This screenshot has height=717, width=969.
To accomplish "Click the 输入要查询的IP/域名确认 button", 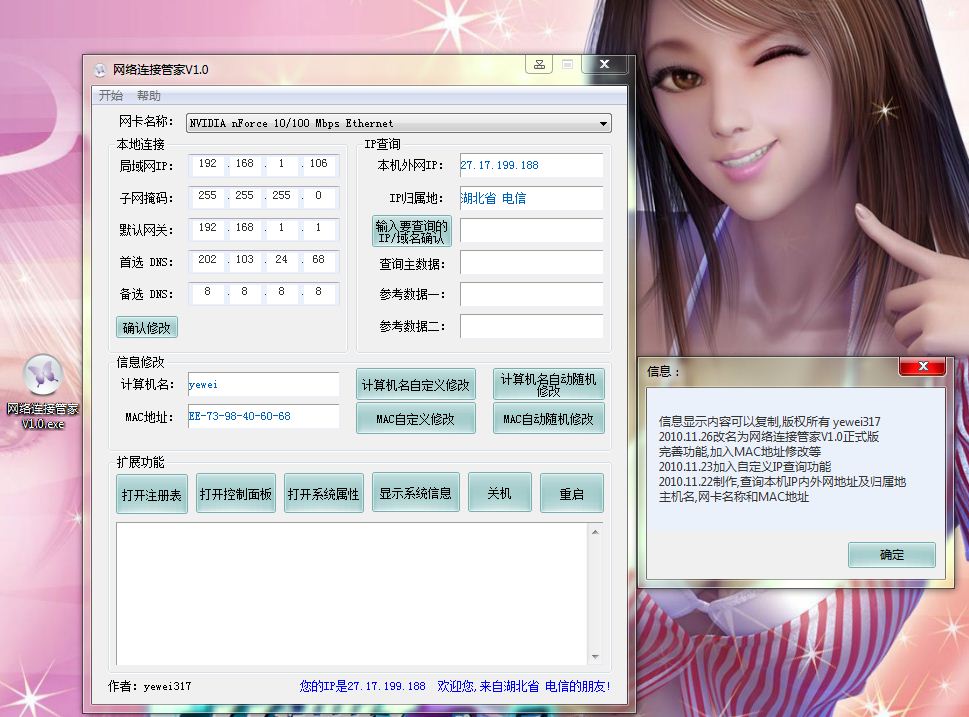I will tap(412, 231).
